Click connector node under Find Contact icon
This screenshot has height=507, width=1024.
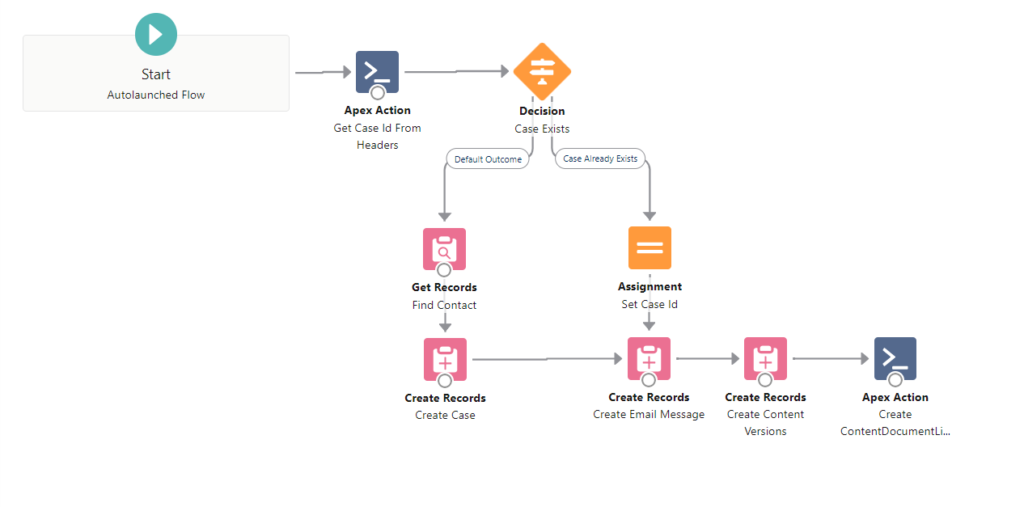[444, 270]
